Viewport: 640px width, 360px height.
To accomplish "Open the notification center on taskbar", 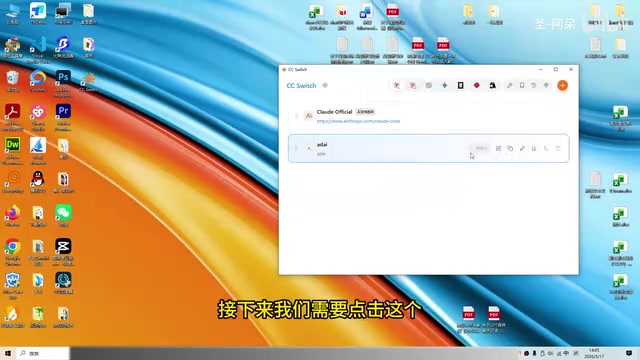I will point(629,353).
